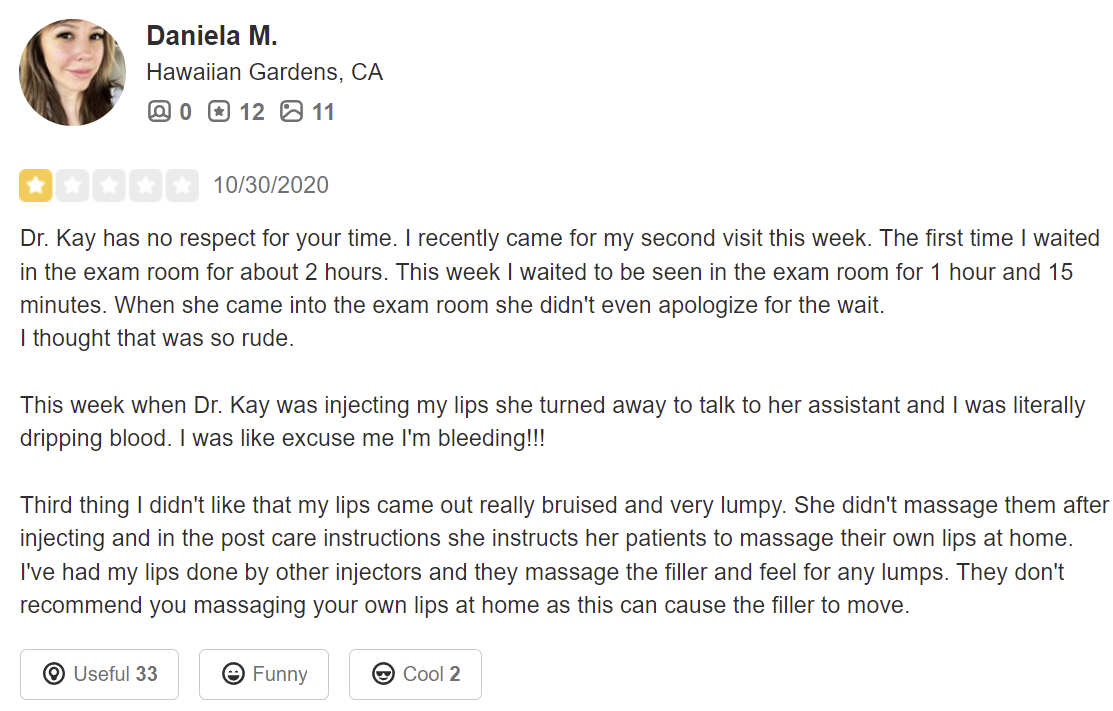Click the fourth rating star
Viewport: 1113px width, 711px height.
(145, 185)
